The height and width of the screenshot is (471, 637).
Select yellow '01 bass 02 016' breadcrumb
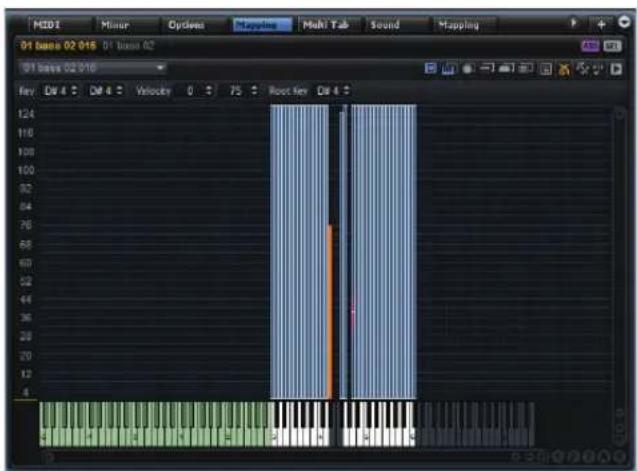(x=58, y=45)
